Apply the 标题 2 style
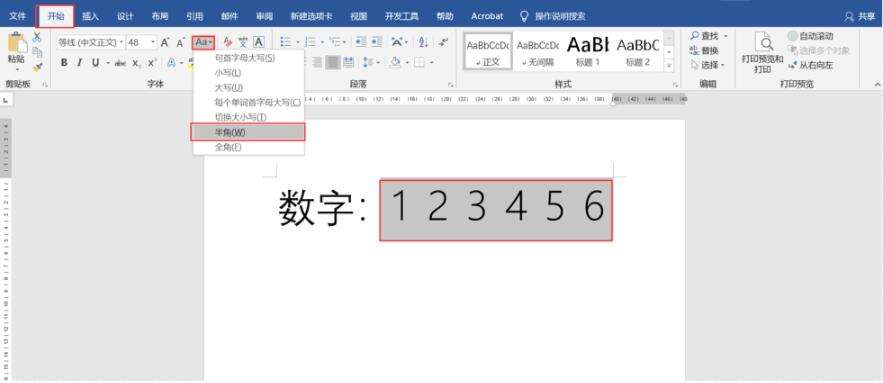883x383 pixels. click(x=637, y=51)
